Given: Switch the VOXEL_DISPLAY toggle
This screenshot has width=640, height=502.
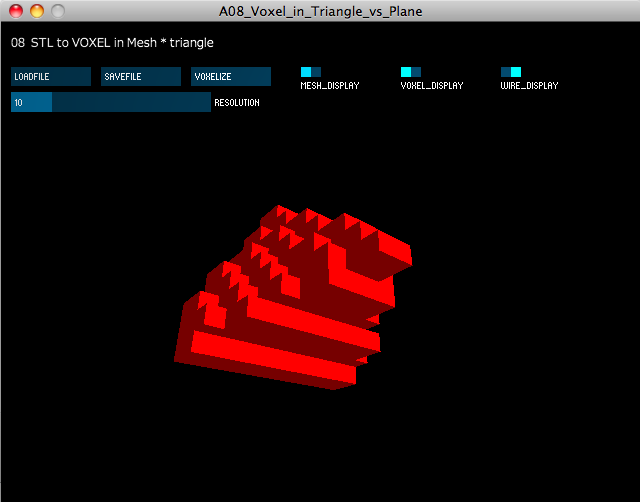Looking at the screenshot, I should [411, 72].
